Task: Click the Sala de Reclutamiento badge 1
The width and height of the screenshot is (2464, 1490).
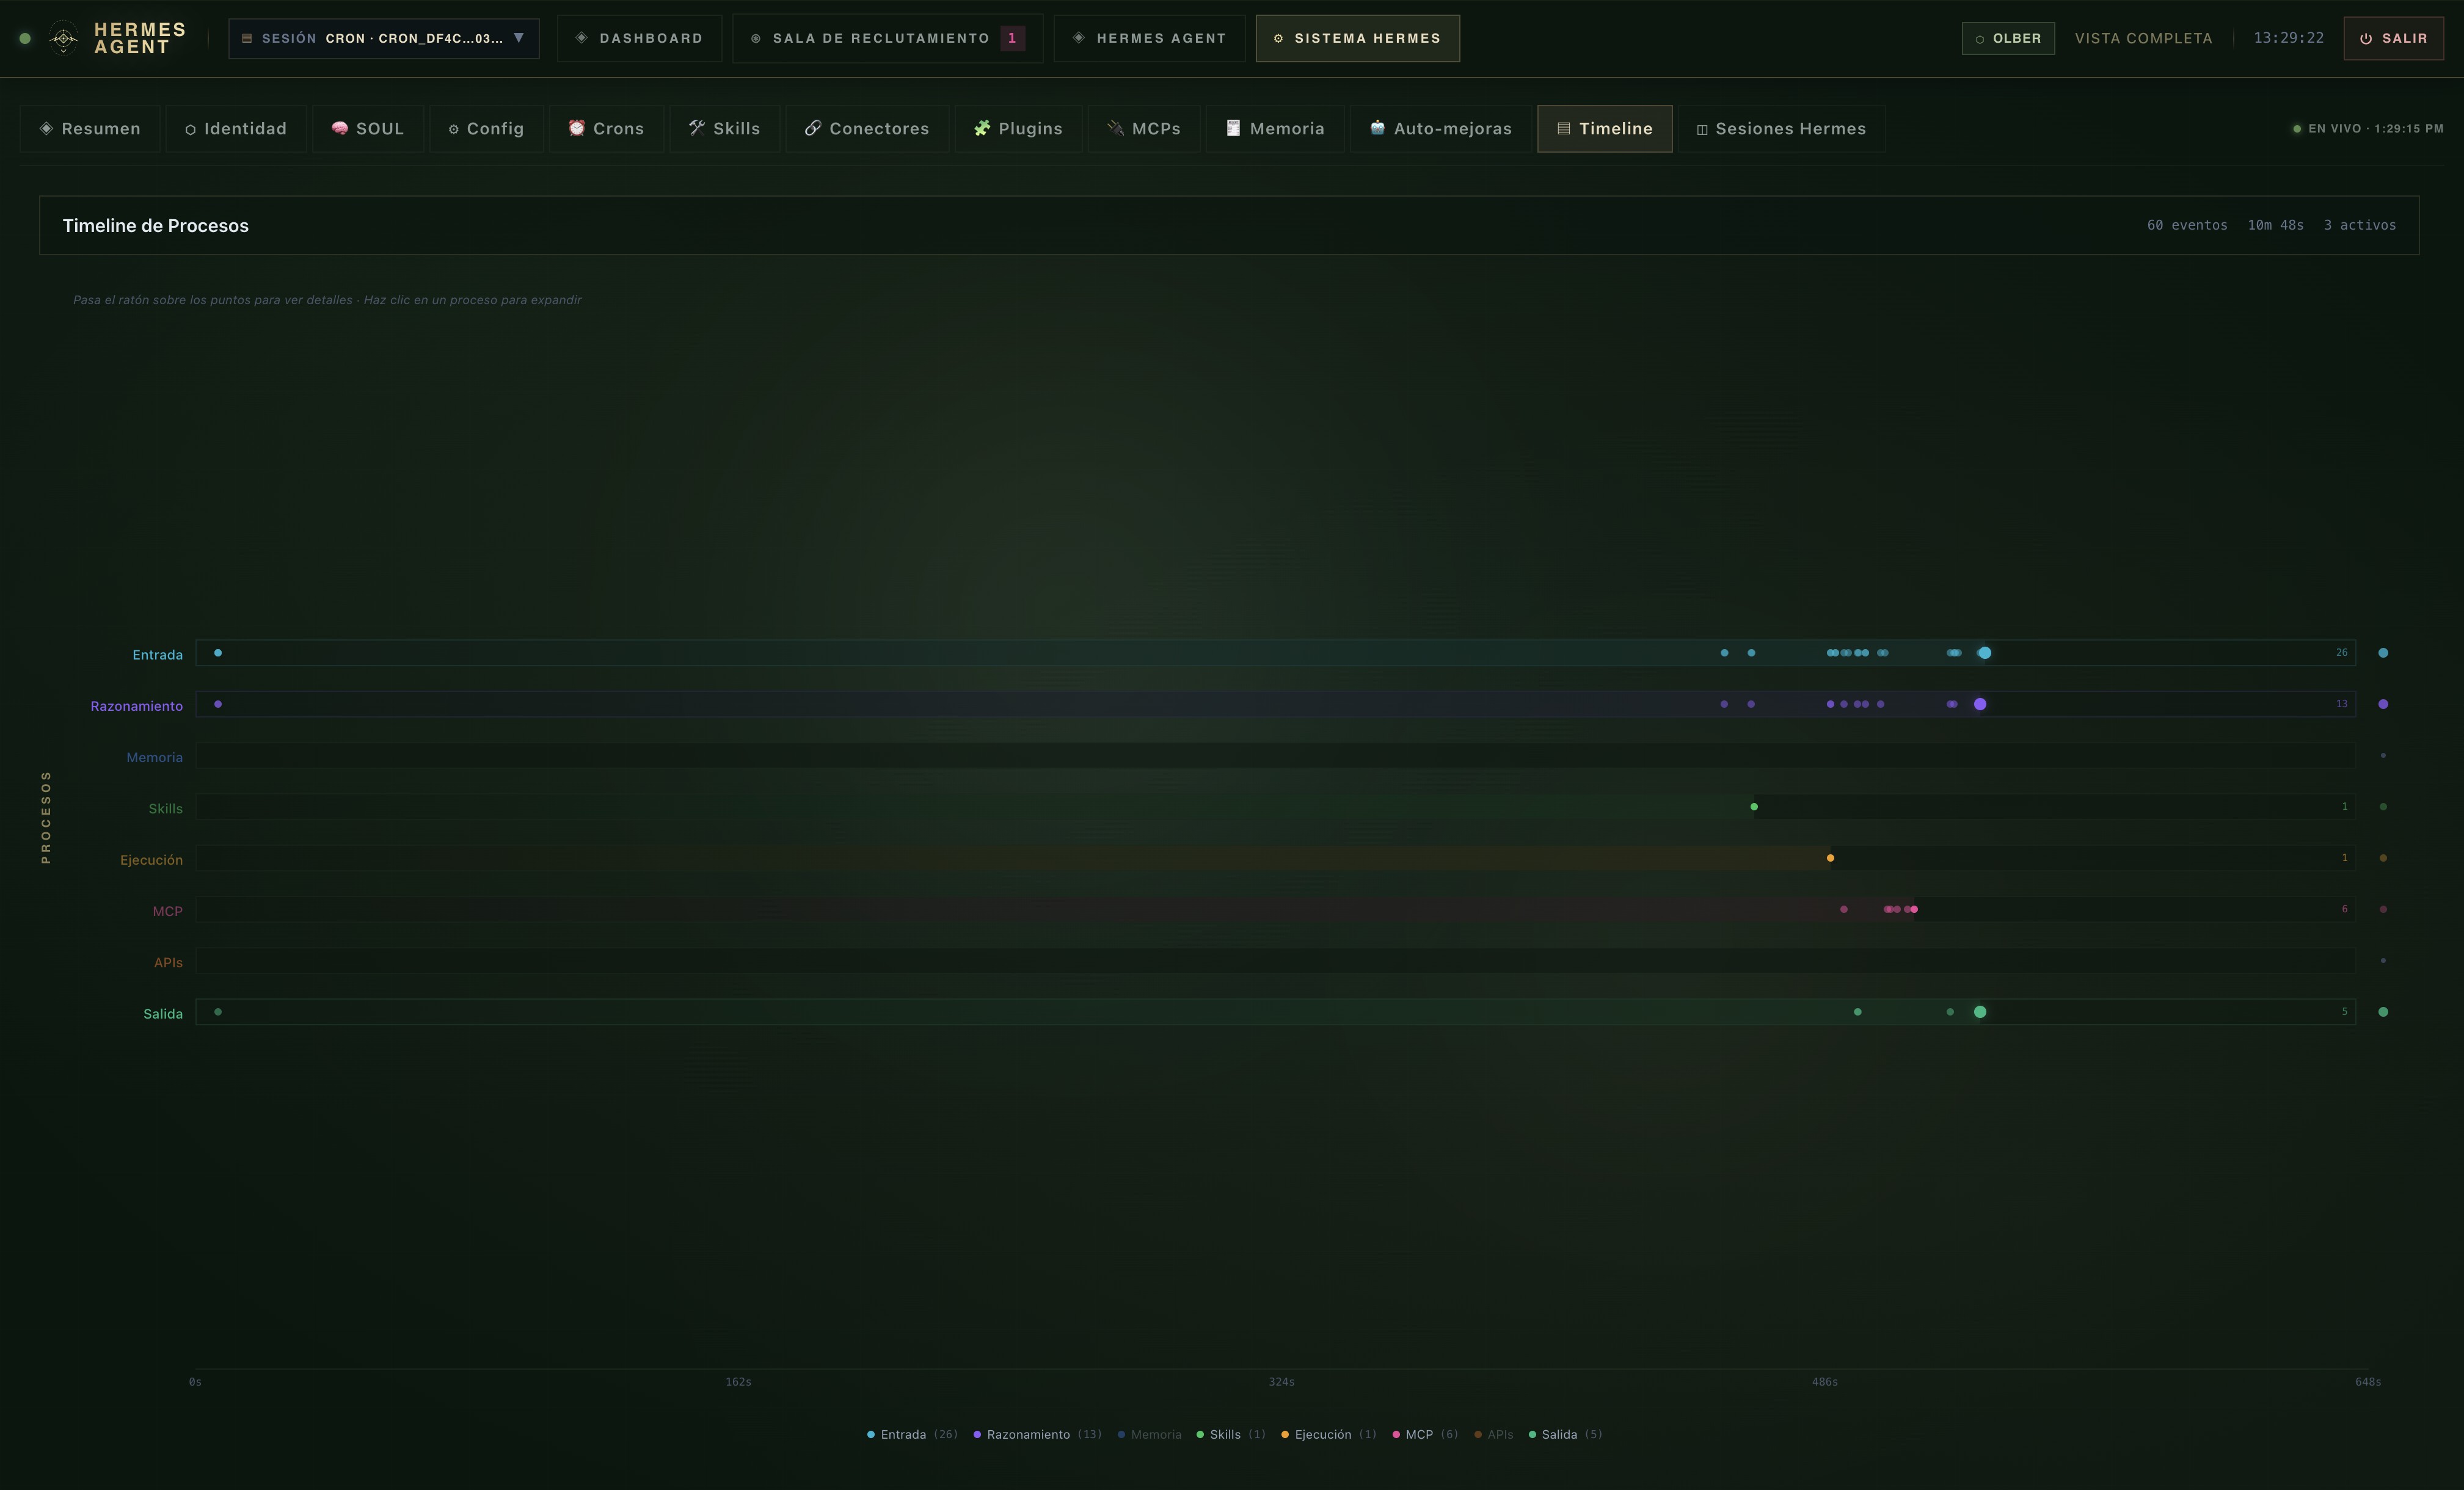Action: coord(1012,38)
